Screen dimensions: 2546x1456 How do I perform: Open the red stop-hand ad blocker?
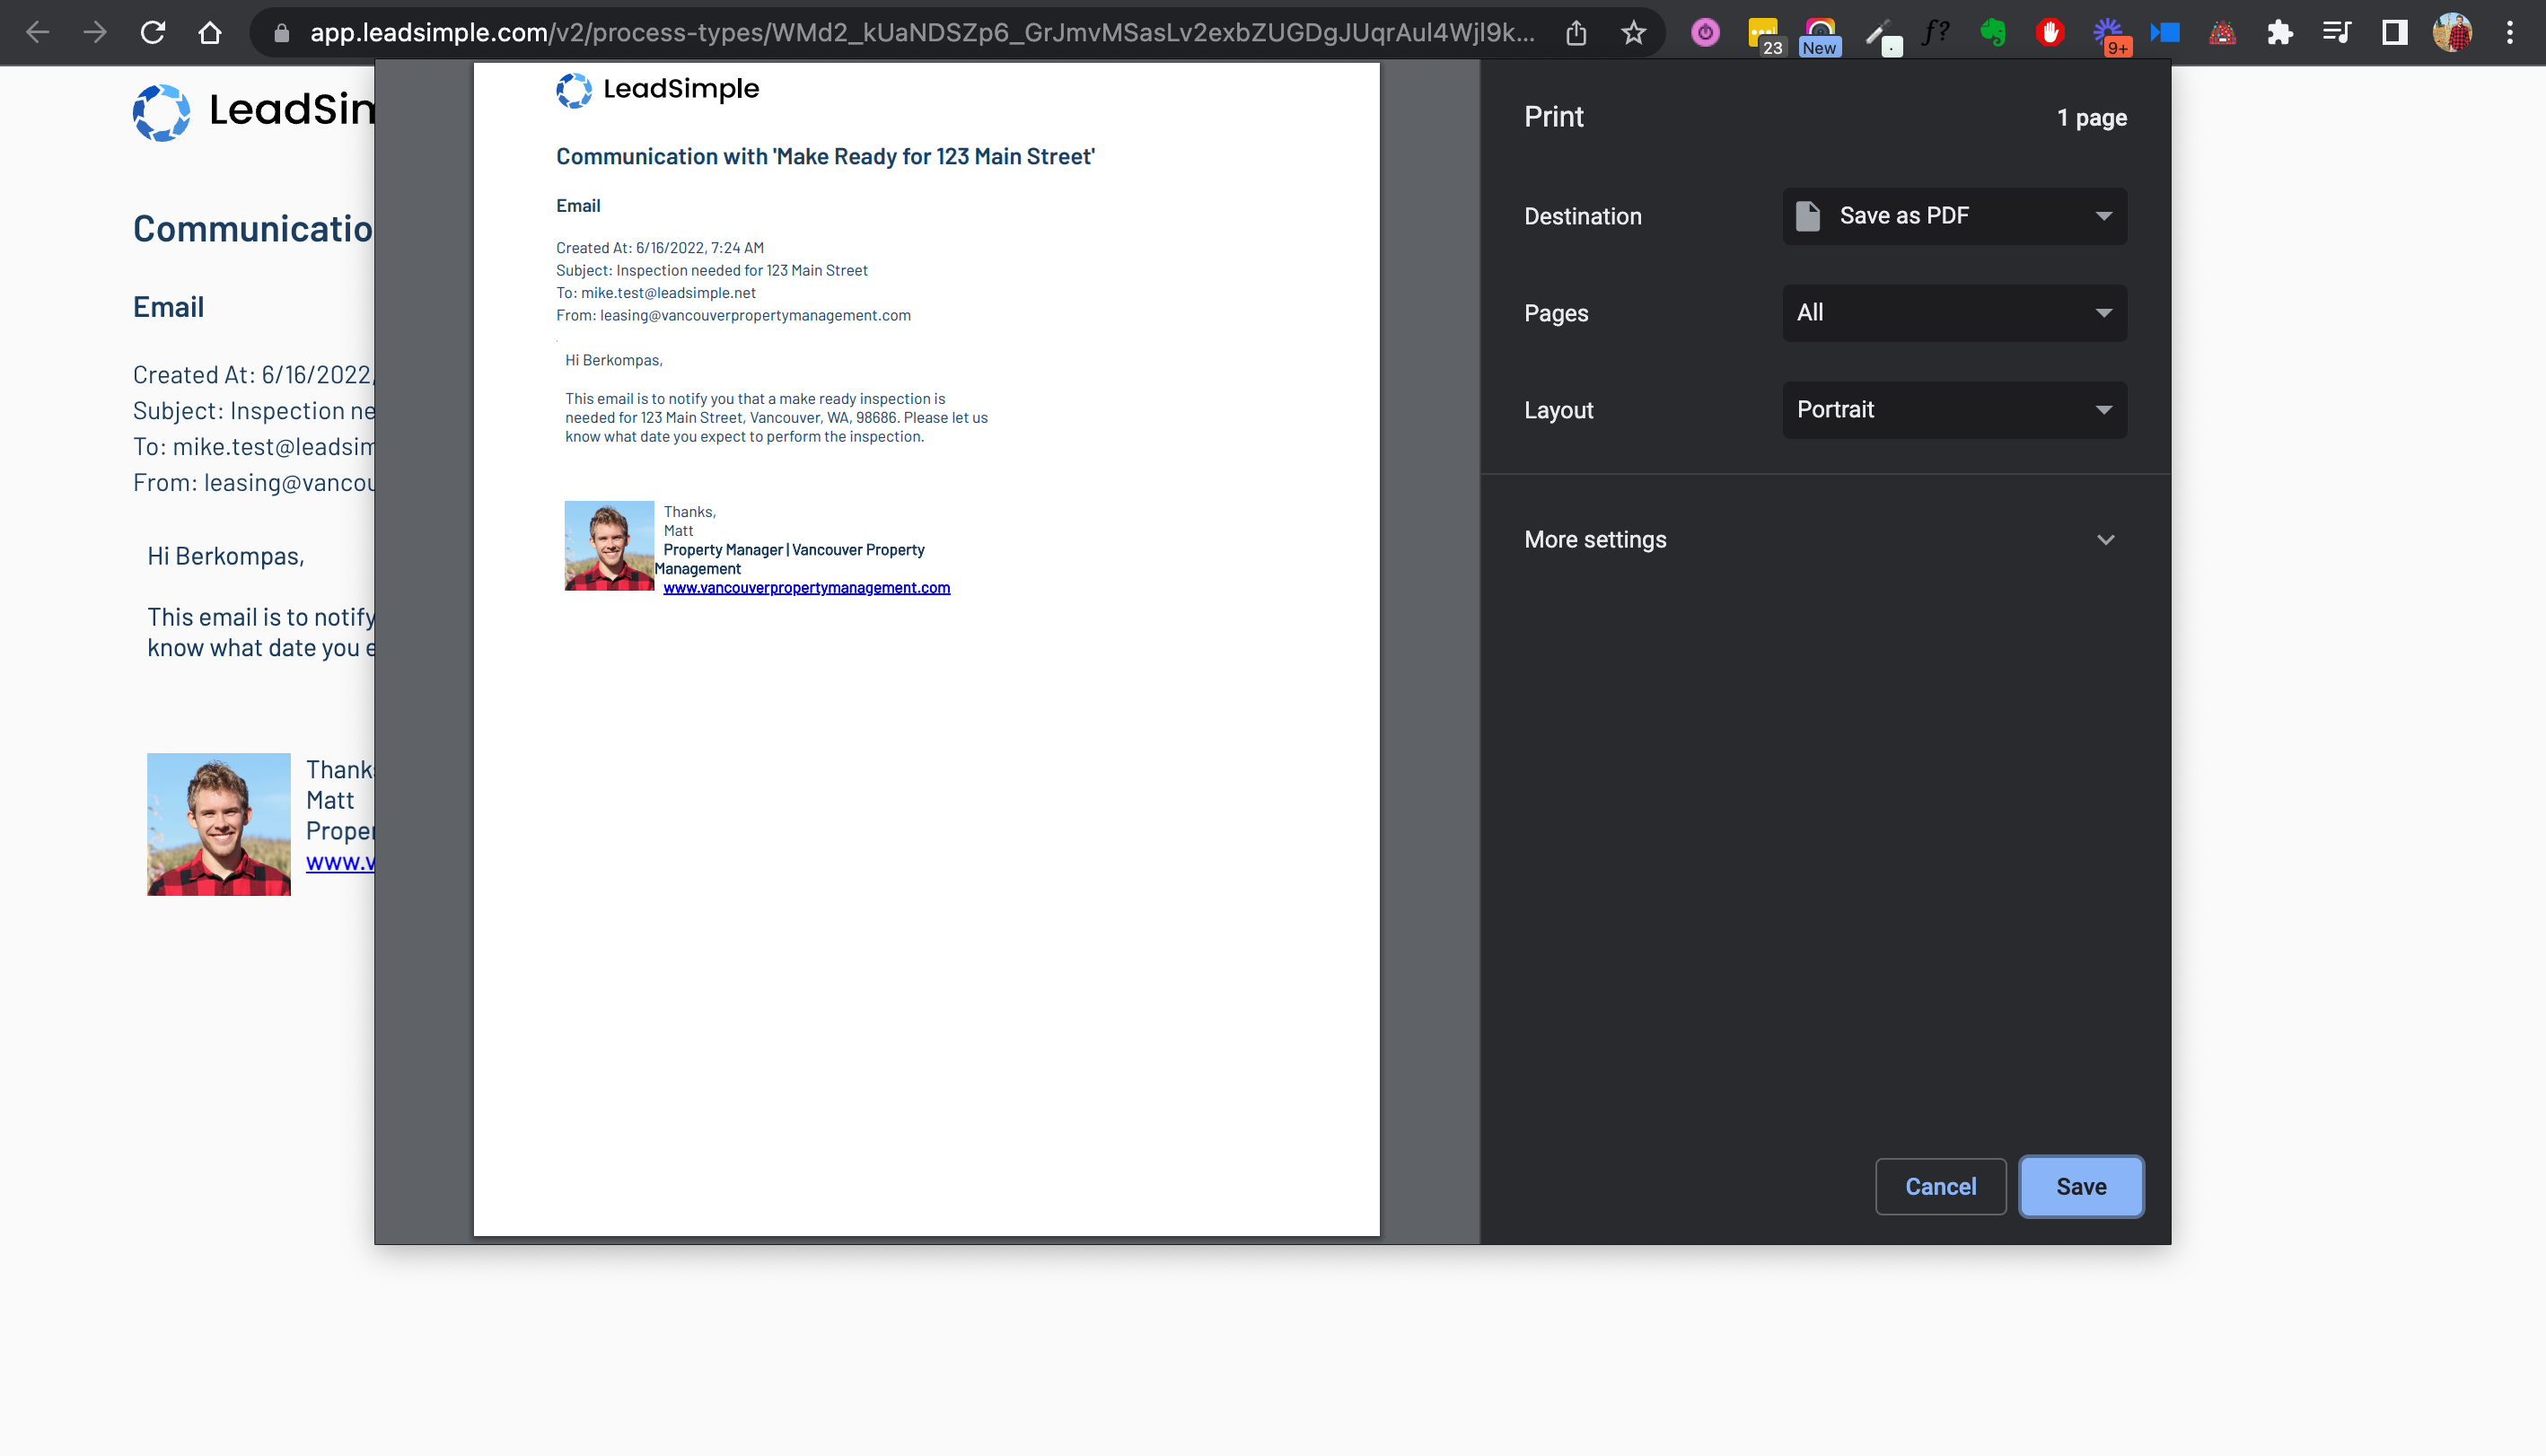coord(2050,33)
